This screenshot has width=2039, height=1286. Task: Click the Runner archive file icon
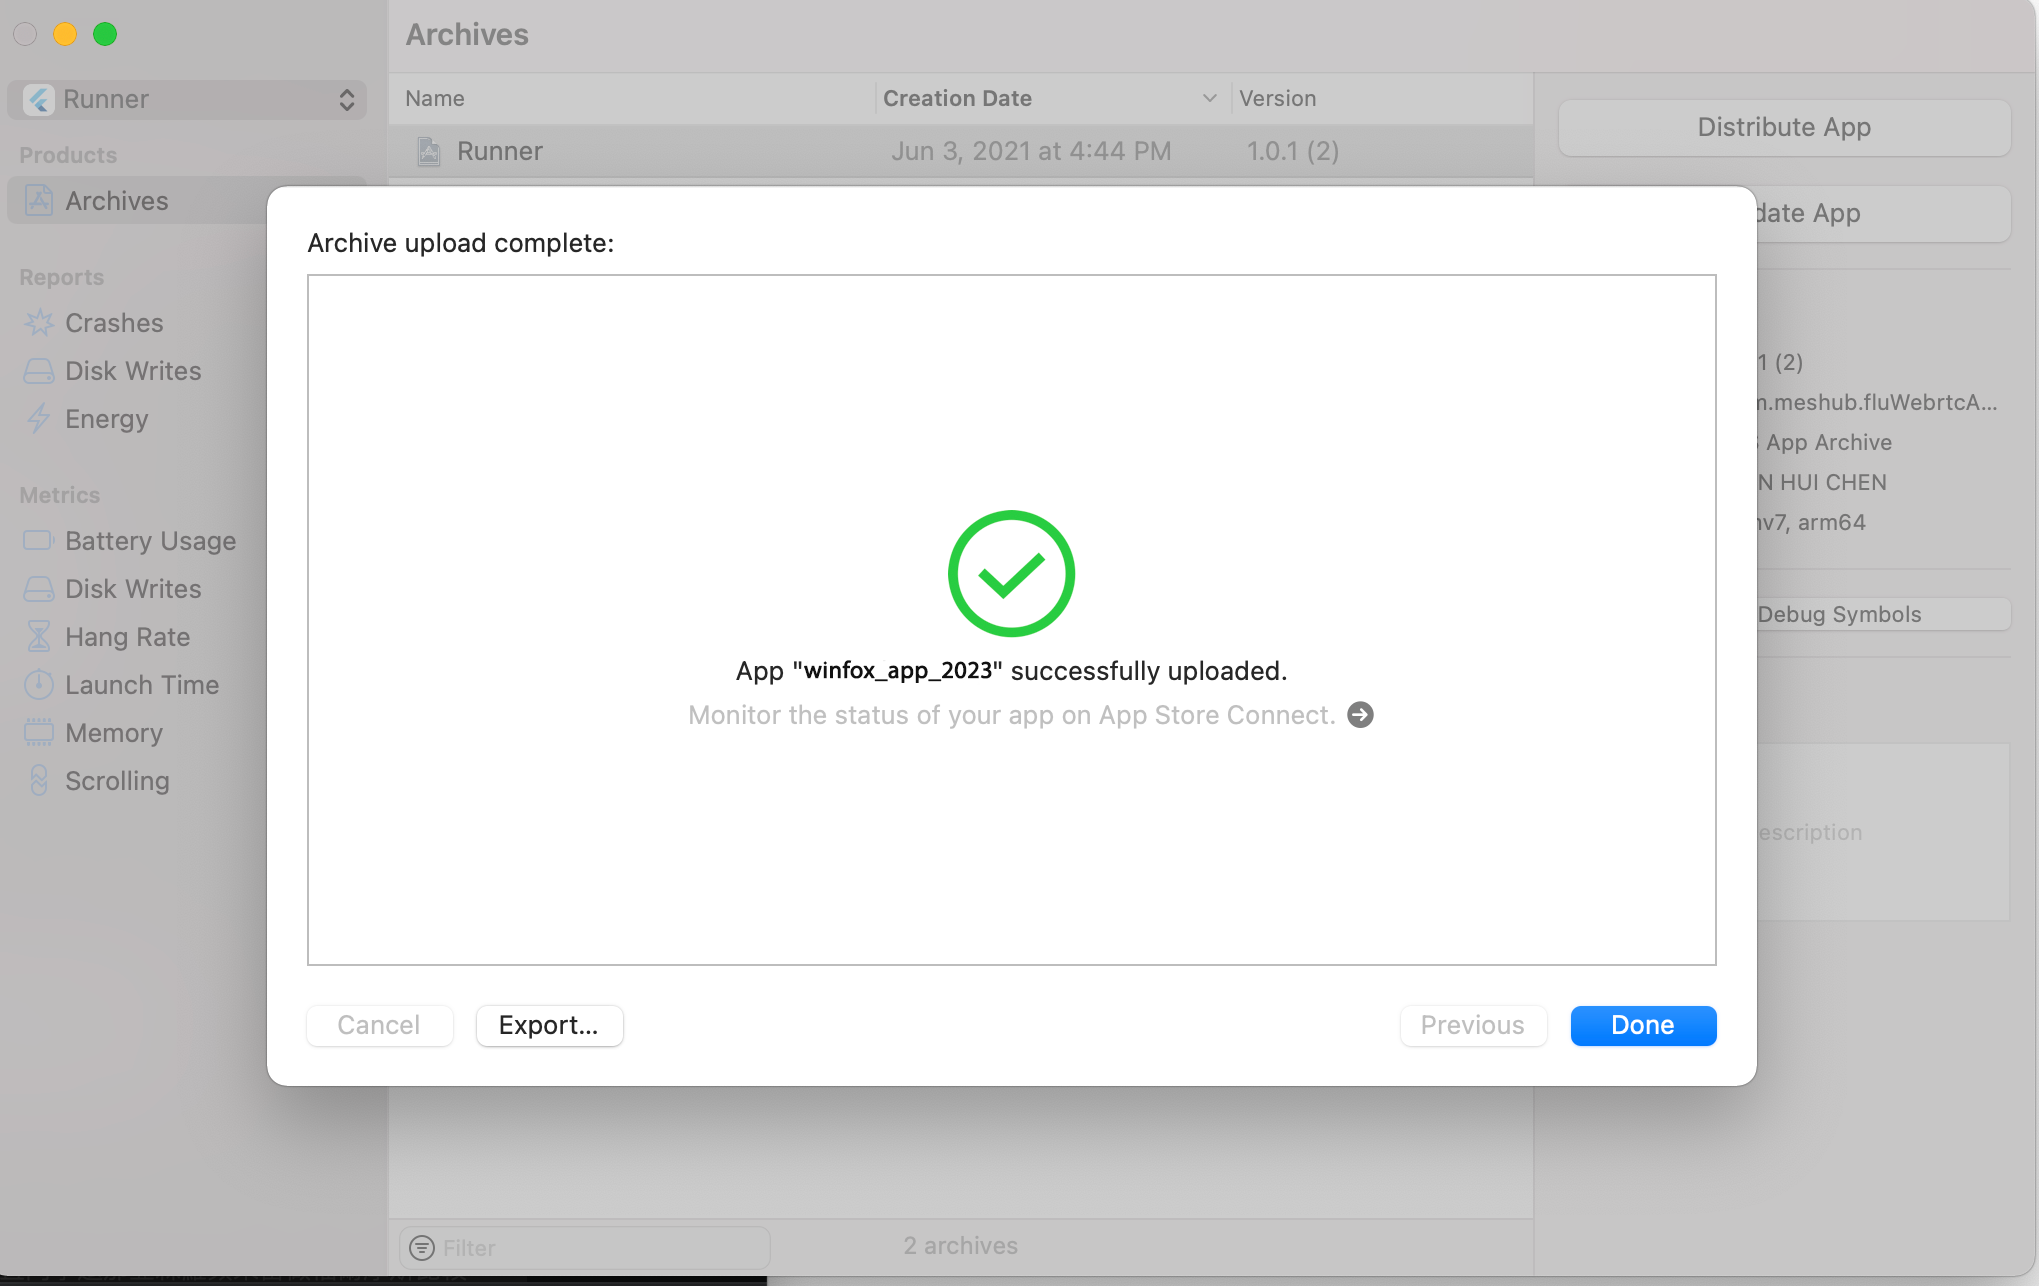coord(429,151)
